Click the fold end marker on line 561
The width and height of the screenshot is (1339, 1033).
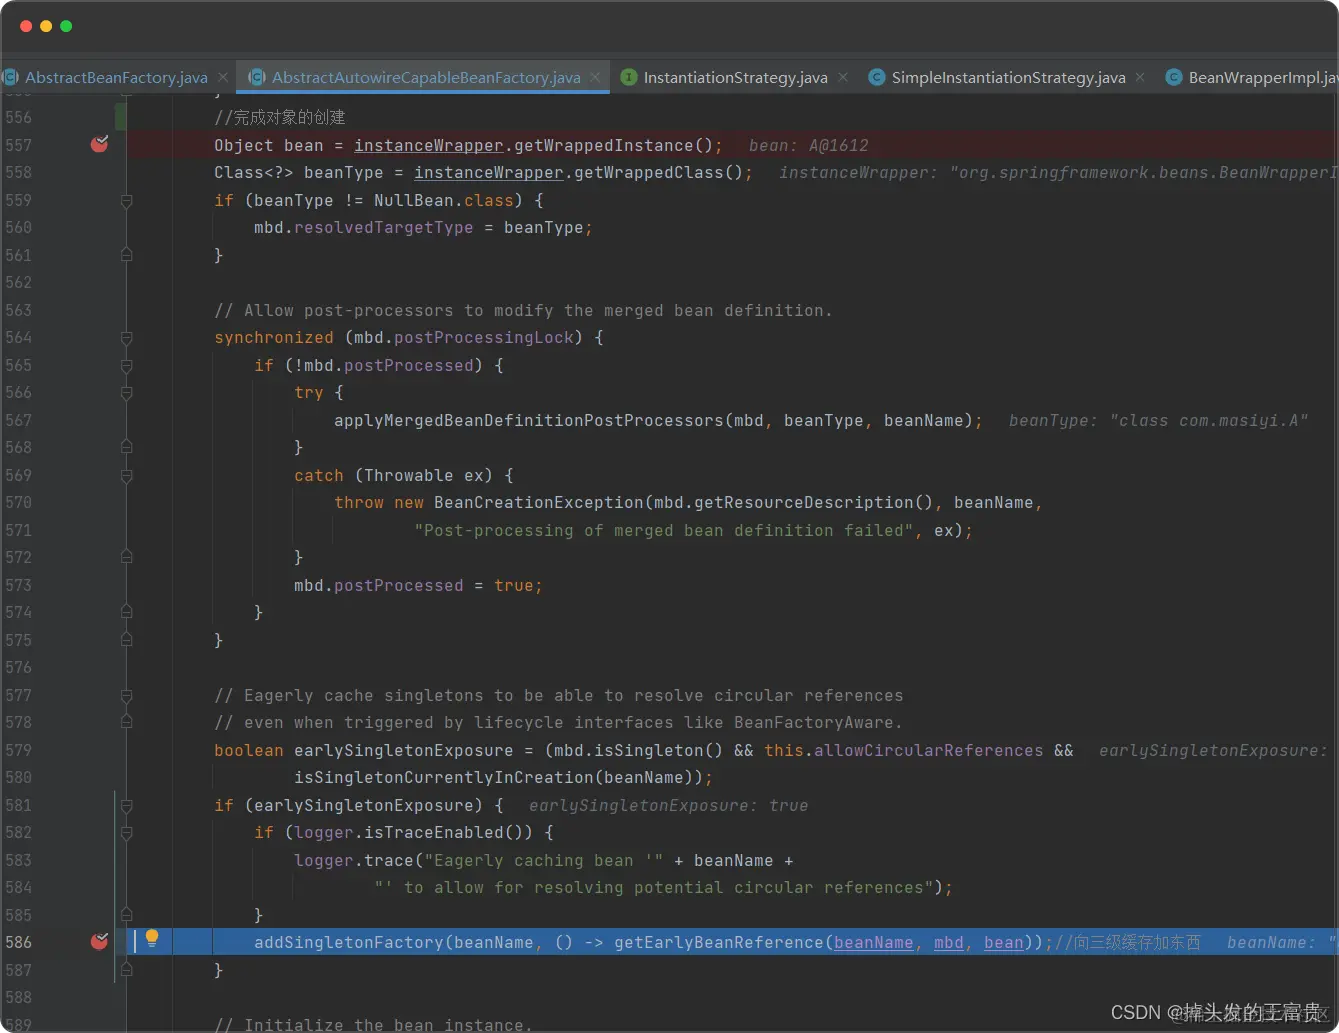pyautogui.click(x=126, y=255)
